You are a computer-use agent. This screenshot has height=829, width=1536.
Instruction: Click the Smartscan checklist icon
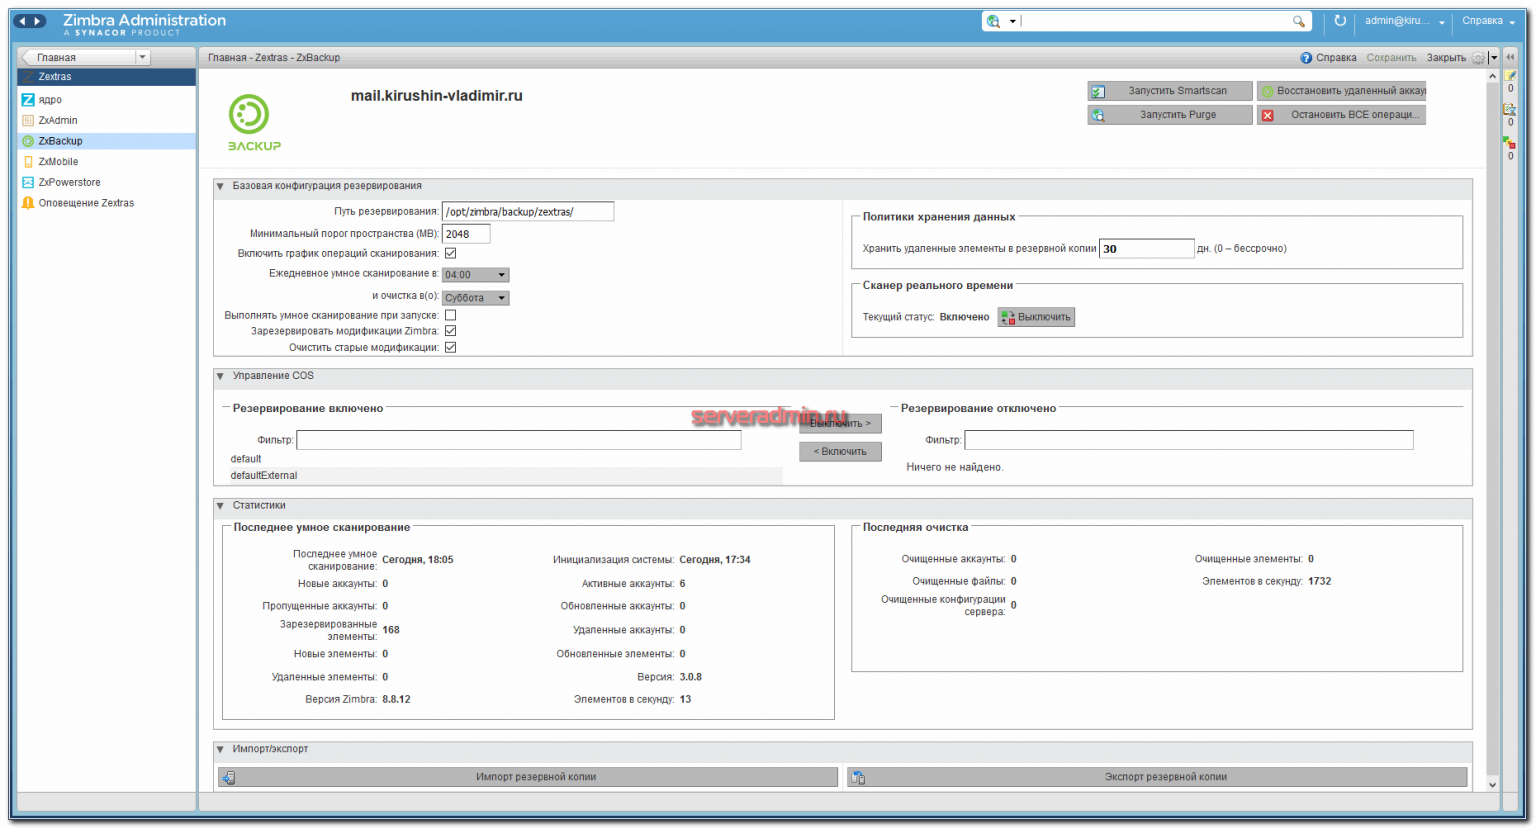1098,91
